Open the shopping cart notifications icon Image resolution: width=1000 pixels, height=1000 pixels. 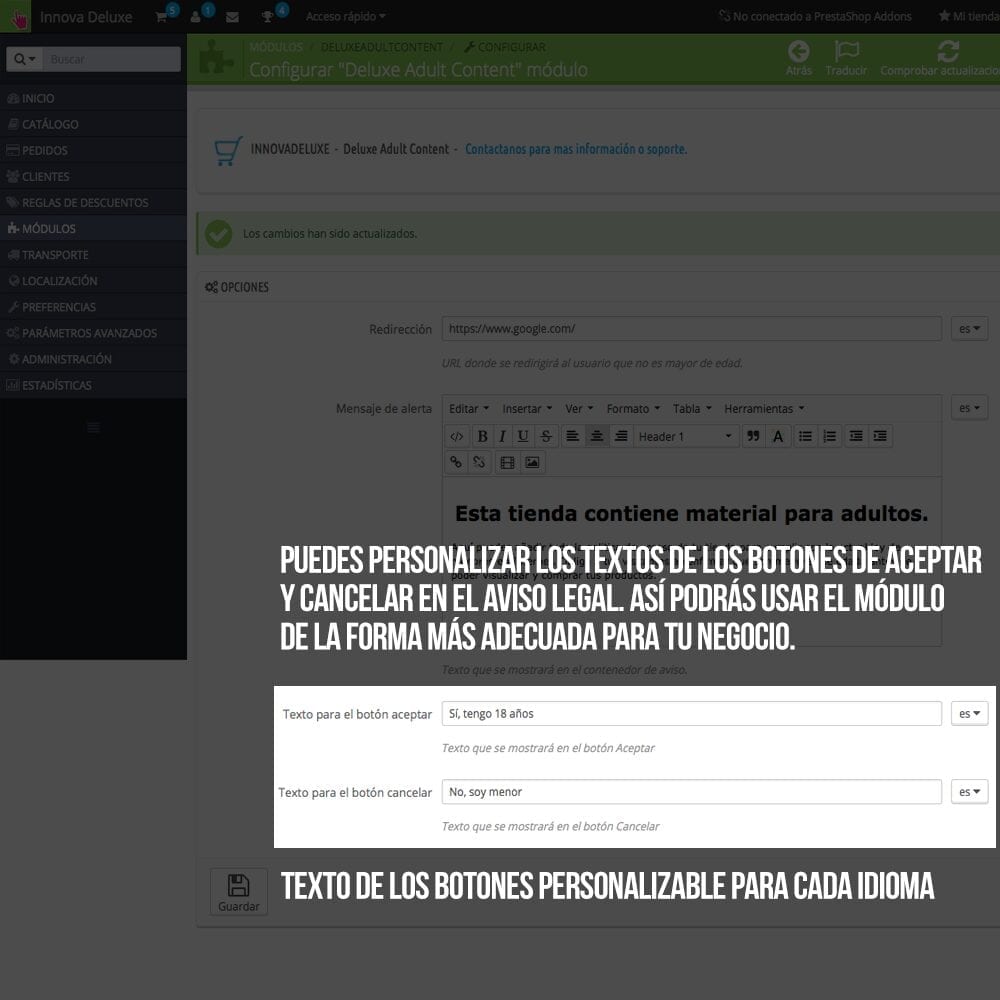point(162,16)
